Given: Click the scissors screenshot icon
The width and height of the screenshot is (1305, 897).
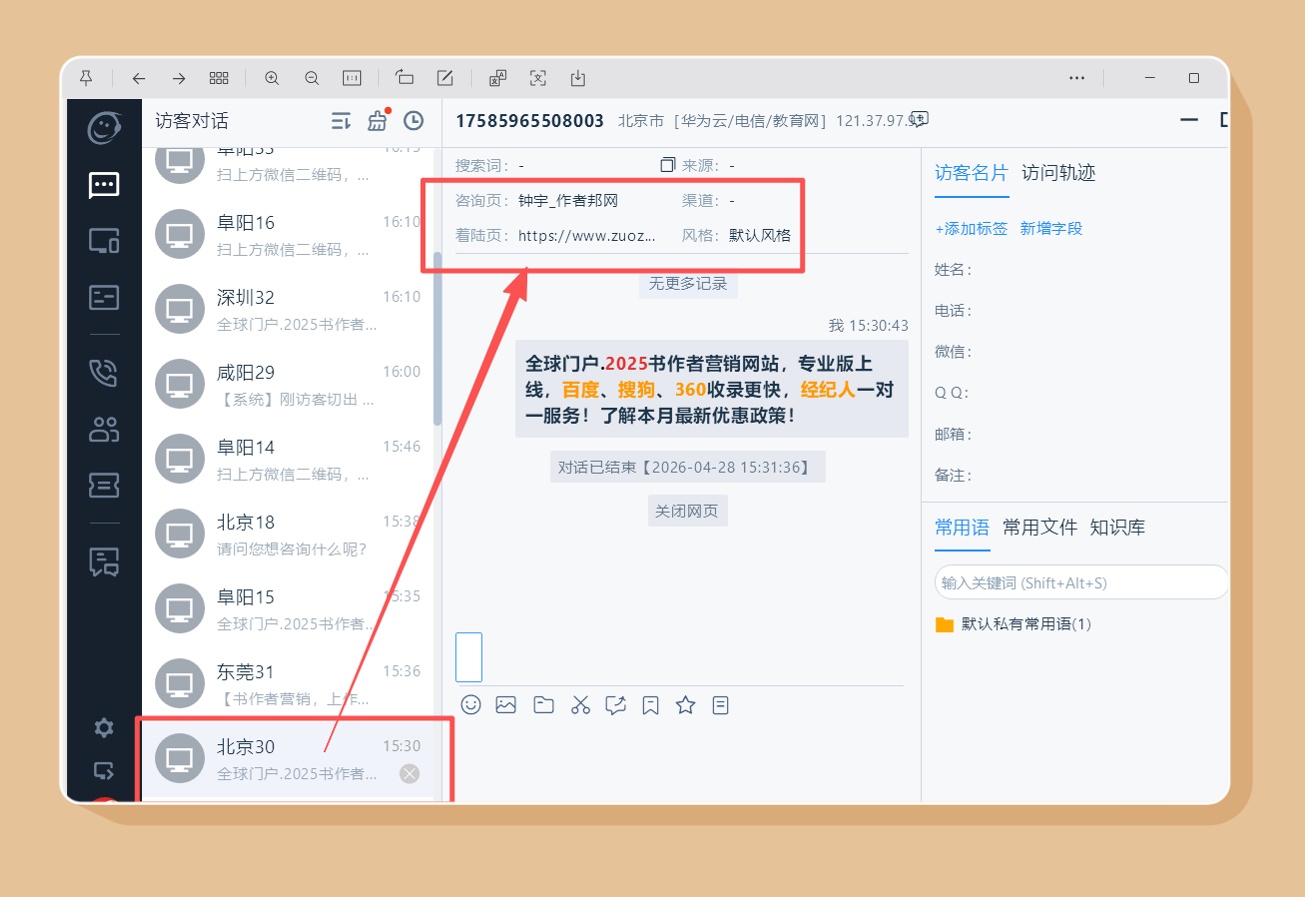Looking at the screenshot, I should coord(580,705).
